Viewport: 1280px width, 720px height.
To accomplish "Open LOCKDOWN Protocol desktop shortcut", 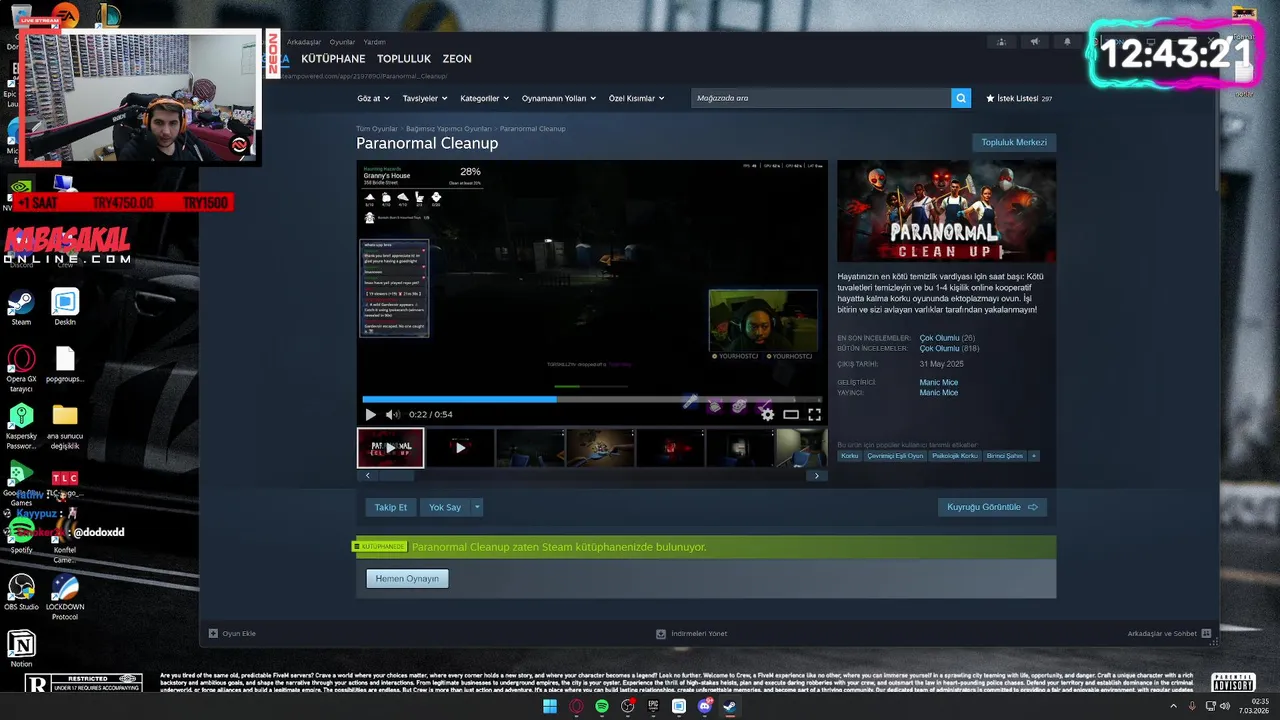I will (x=65, y=598).
